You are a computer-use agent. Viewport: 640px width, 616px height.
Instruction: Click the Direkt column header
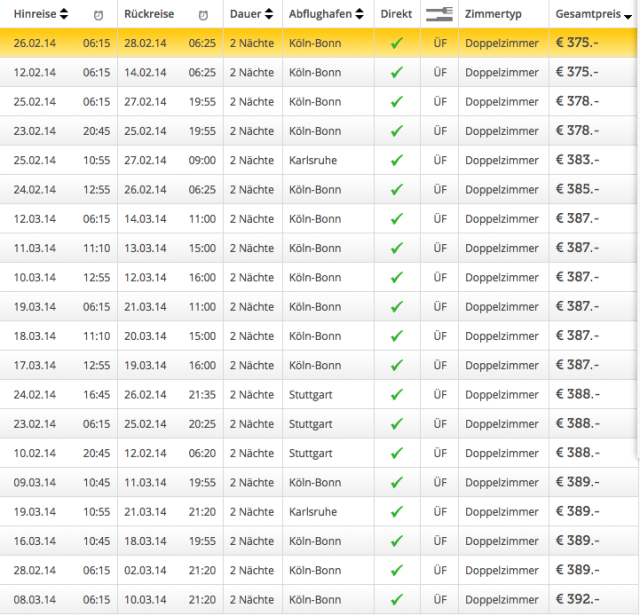click(396, 14)
